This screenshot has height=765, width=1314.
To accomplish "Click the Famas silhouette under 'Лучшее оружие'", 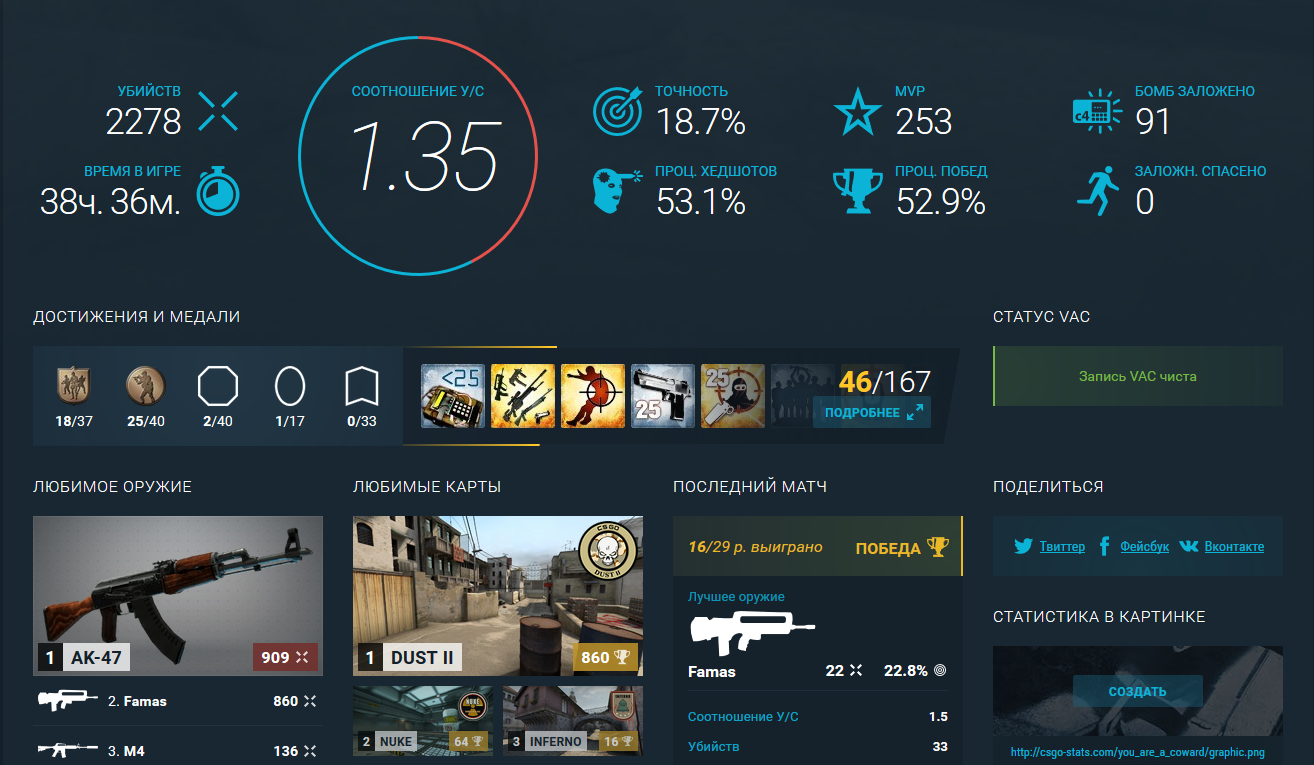I will (x=751, y=634).
